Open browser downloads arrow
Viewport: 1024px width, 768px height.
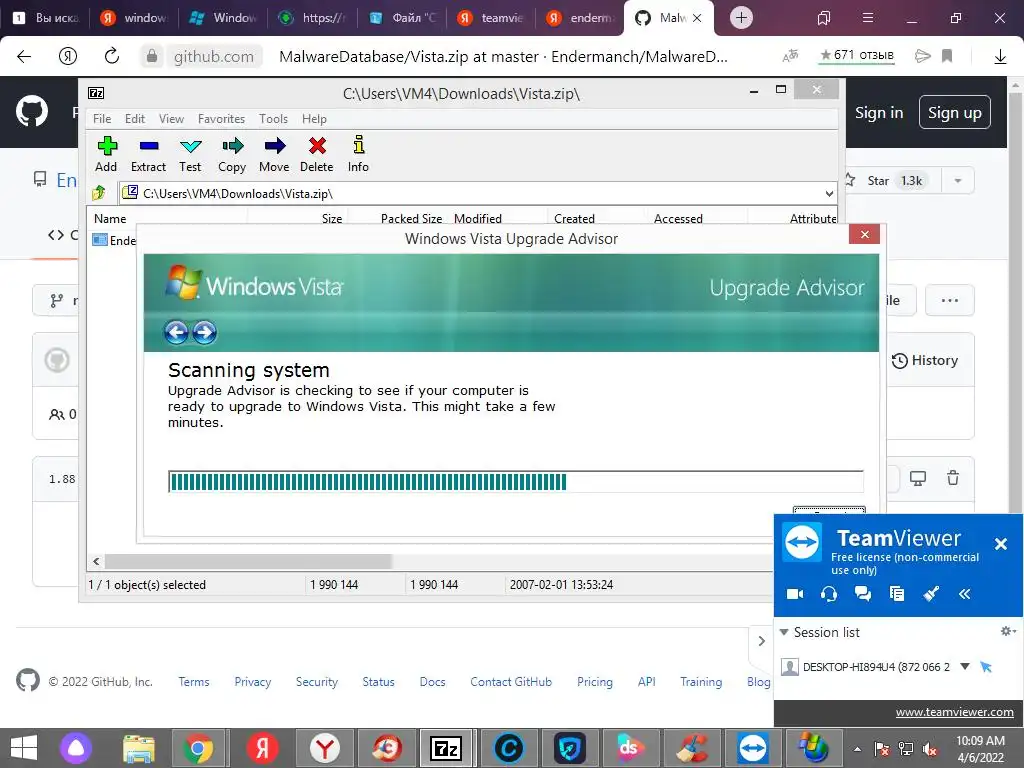coord(1000,57)
